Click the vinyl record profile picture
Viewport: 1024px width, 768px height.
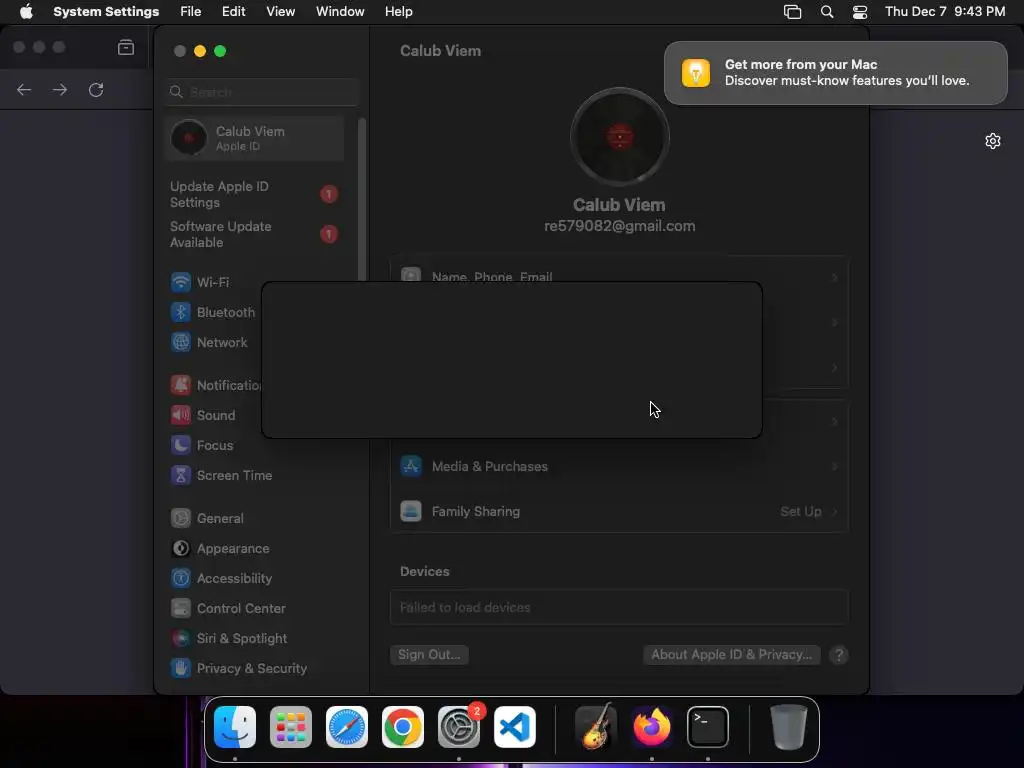point(620,137)
